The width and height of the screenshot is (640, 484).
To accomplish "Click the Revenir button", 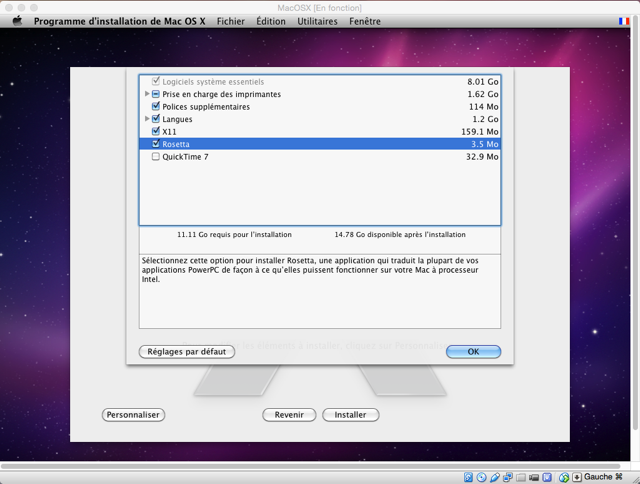I will [289, 415].
